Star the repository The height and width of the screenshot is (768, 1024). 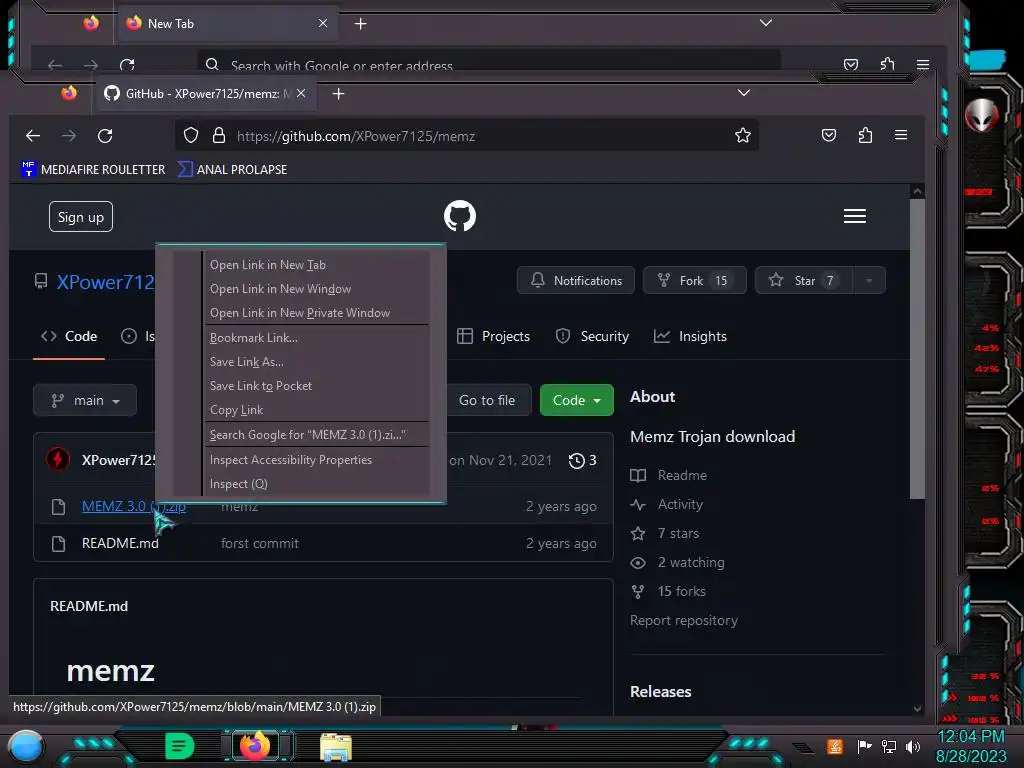pyautogui.click(x=804, y=281)
